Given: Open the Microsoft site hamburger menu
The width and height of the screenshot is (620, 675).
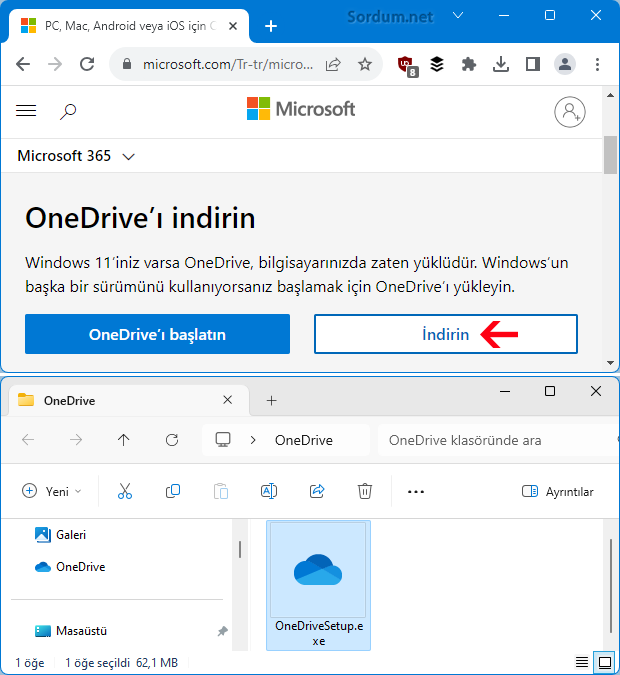Looking at the screenshot, I should (26, 111).
